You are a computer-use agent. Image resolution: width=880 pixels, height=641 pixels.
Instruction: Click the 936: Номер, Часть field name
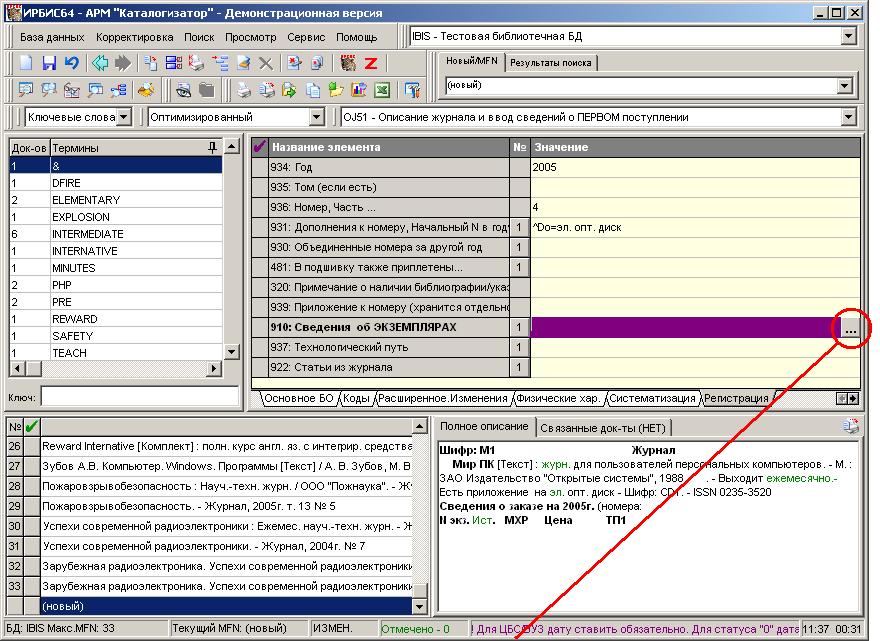pyautogui.click(x=388, y=208)
